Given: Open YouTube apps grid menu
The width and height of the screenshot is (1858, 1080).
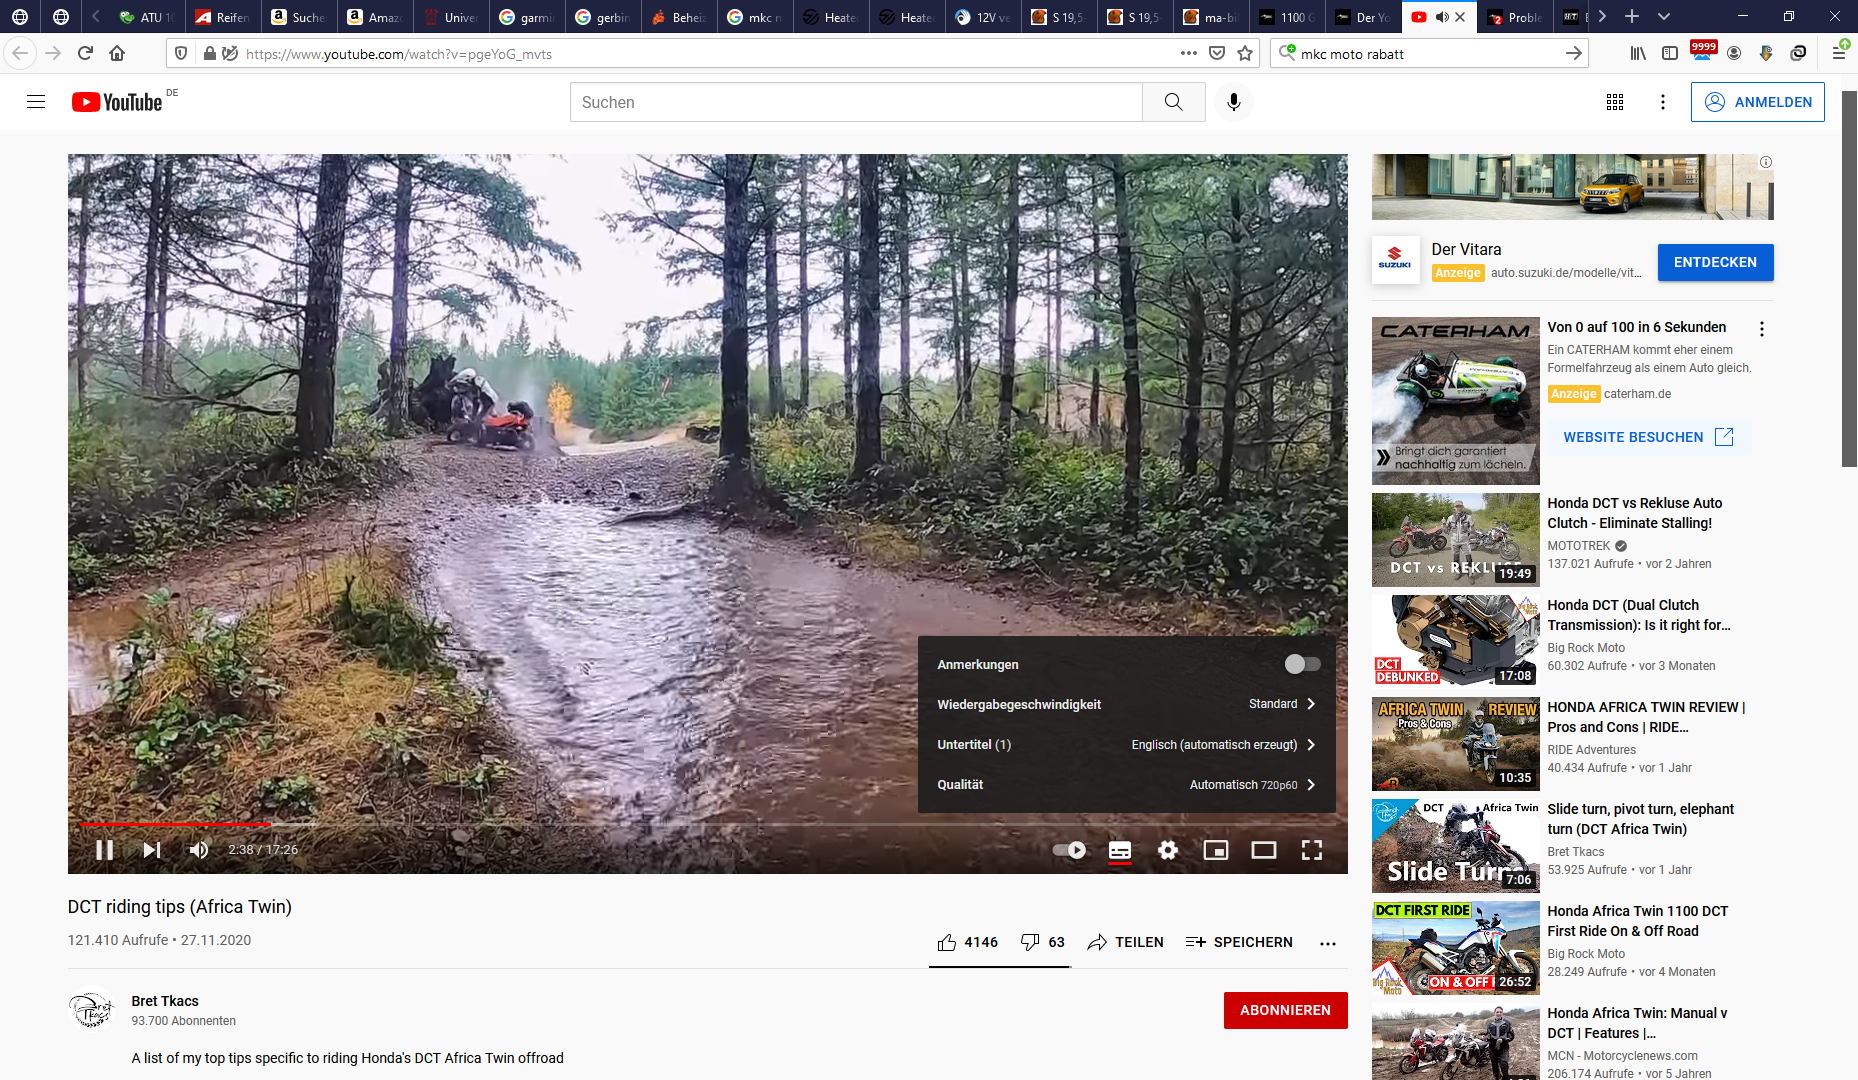Looking at the screenshot, I should coord(1614,102).
